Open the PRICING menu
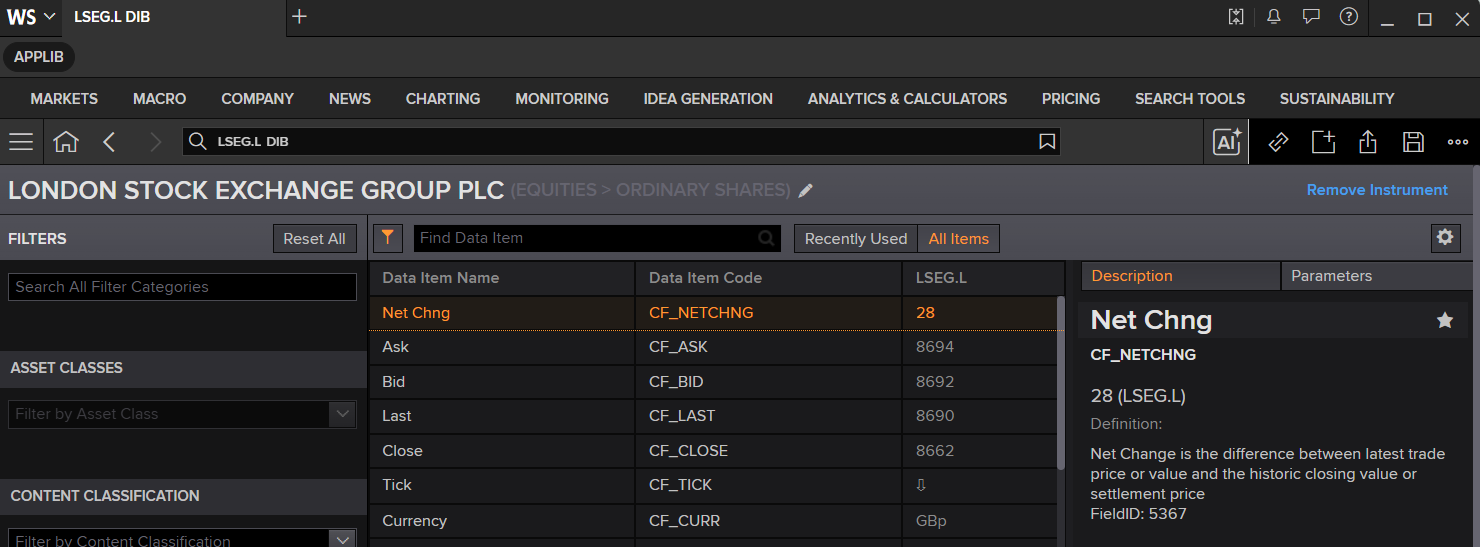Image resolution: width=1480 pixels, height=547 pixels. 1071,99
